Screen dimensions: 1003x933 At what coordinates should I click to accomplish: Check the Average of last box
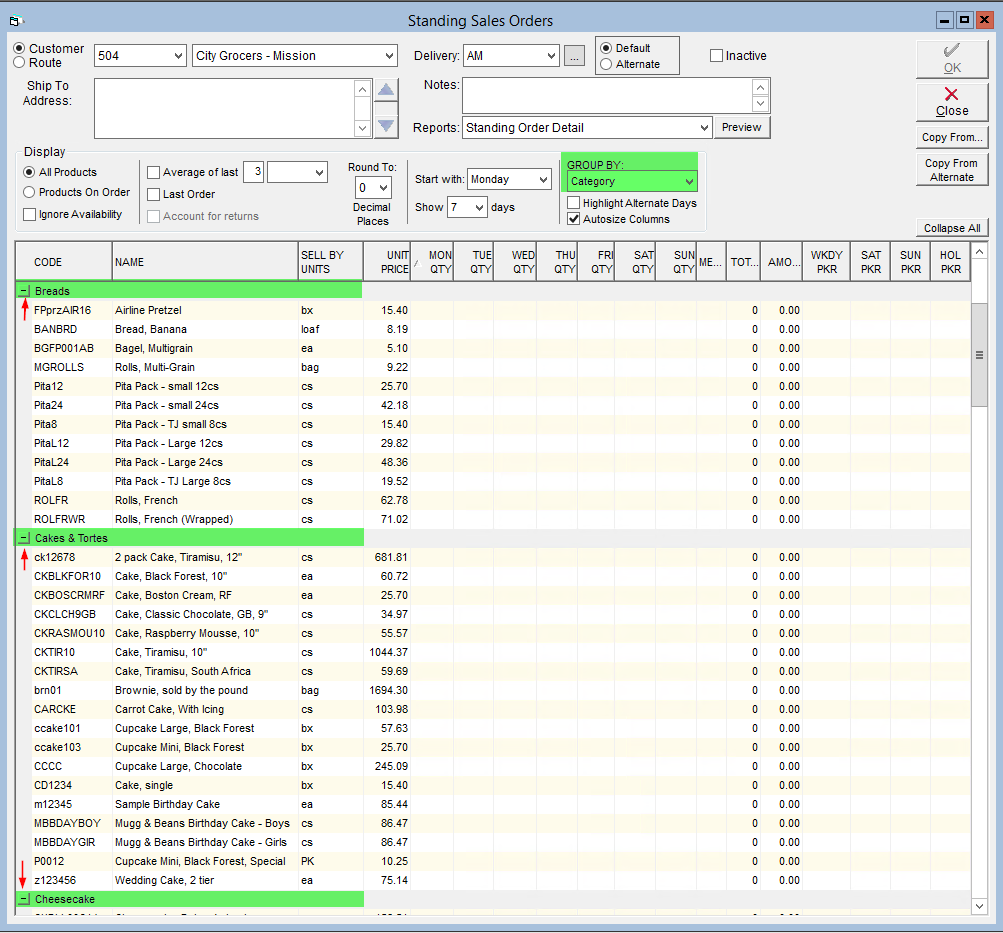point(154,173)
